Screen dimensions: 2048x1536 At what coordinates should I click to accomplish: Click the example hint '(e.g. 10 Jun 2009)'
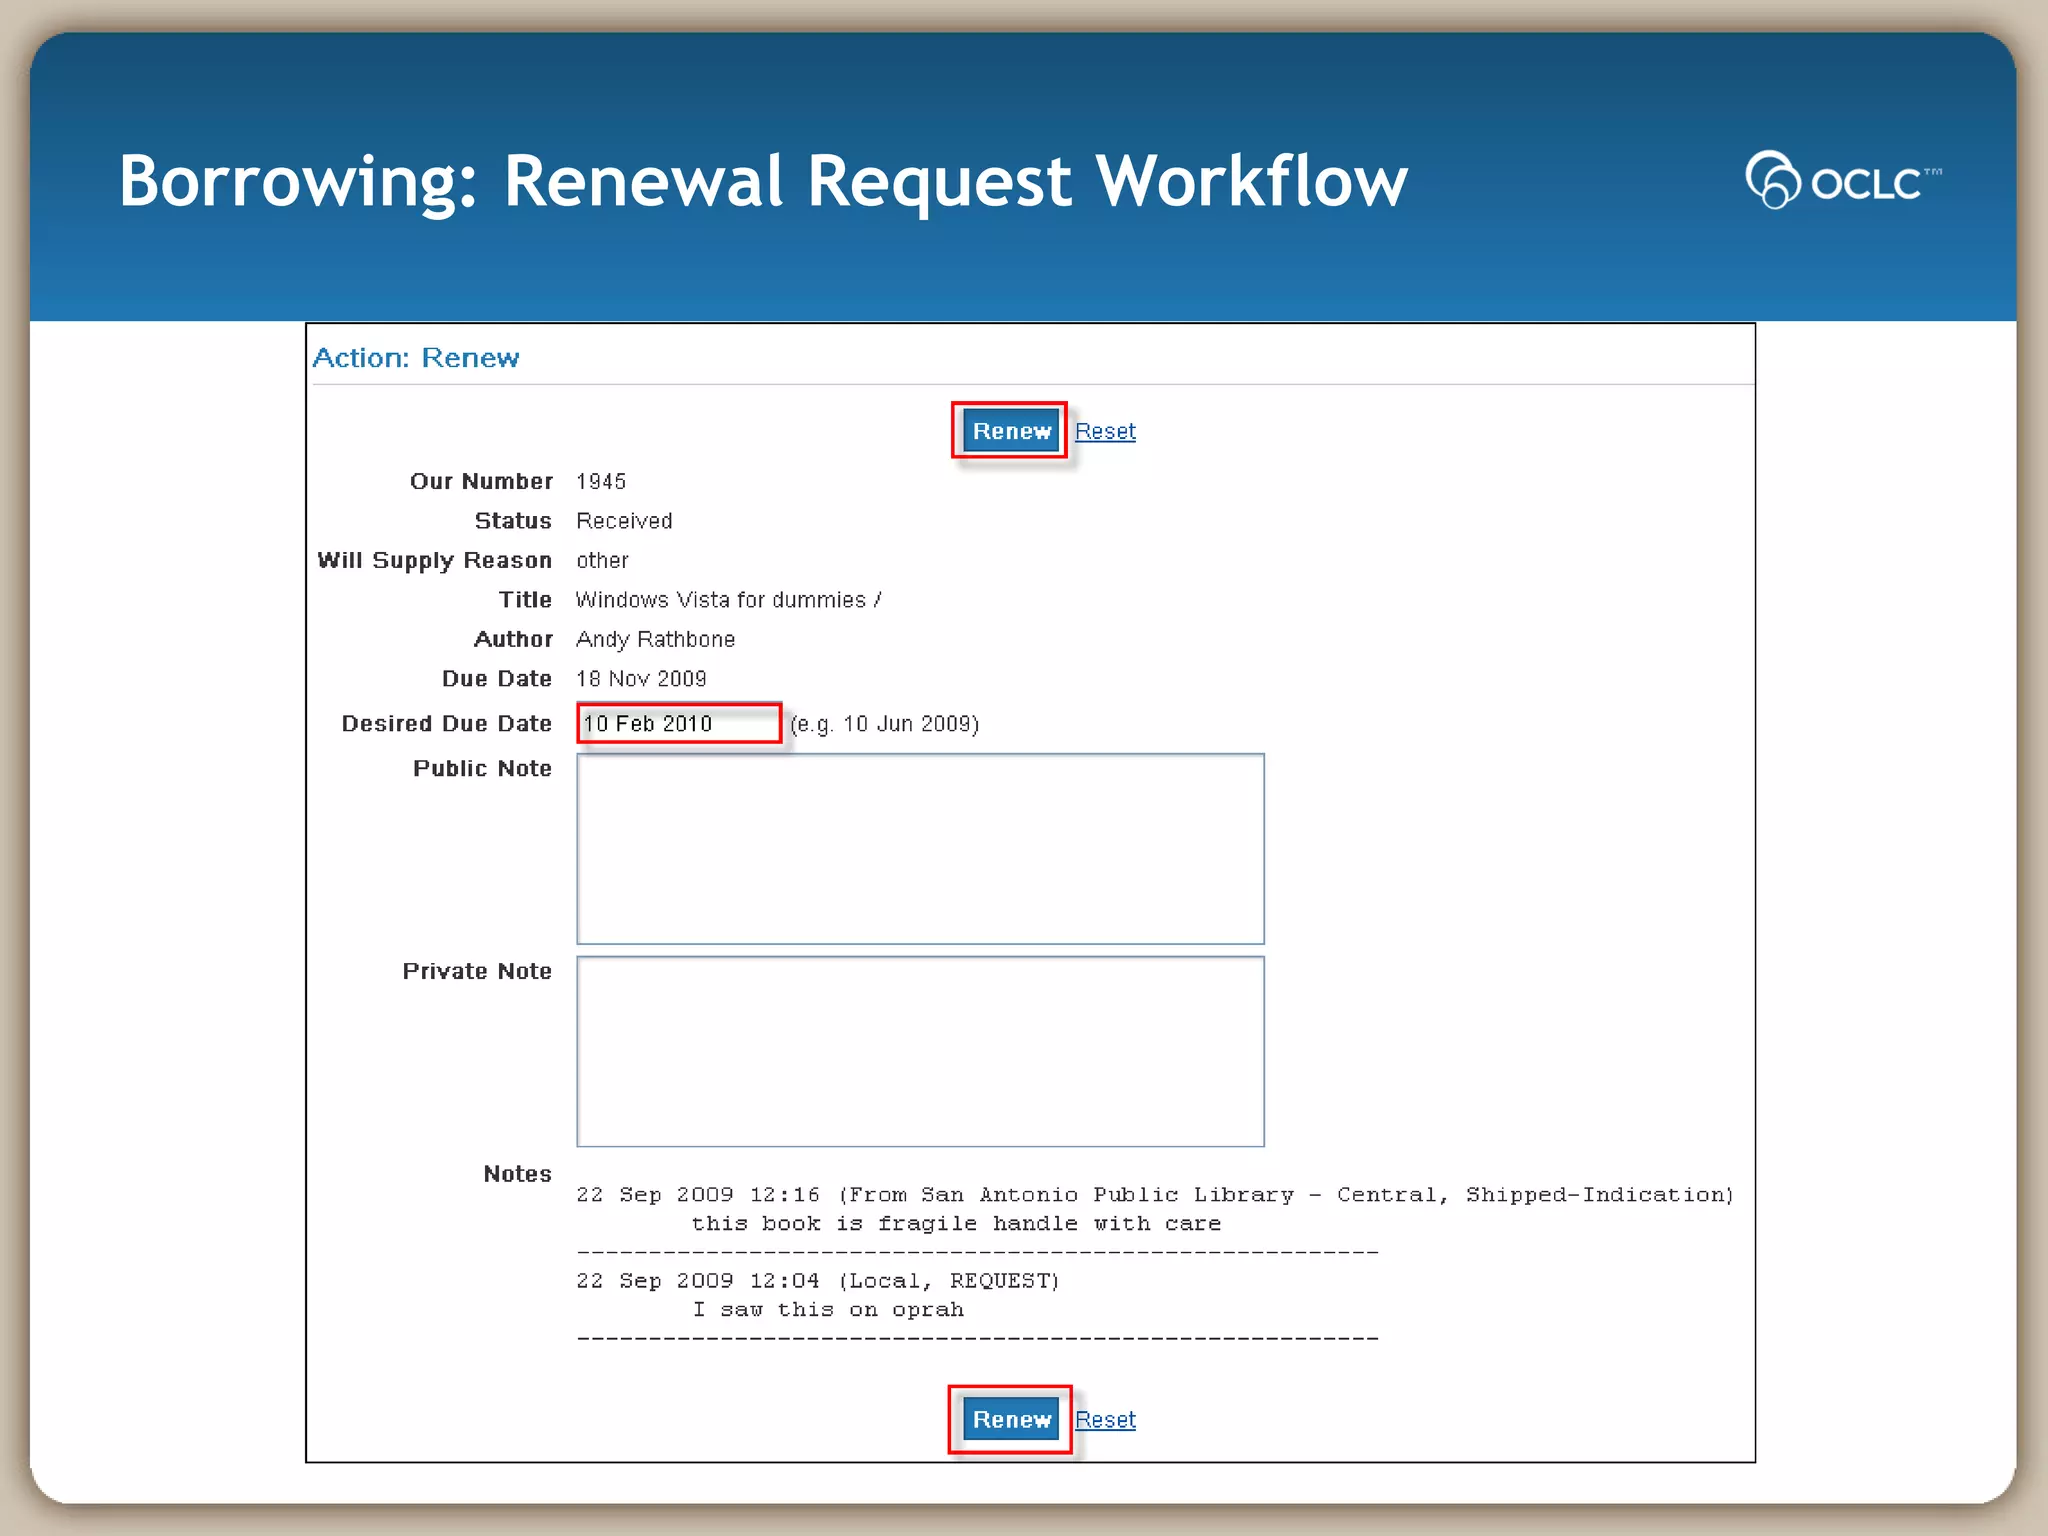tap(884, 724)
